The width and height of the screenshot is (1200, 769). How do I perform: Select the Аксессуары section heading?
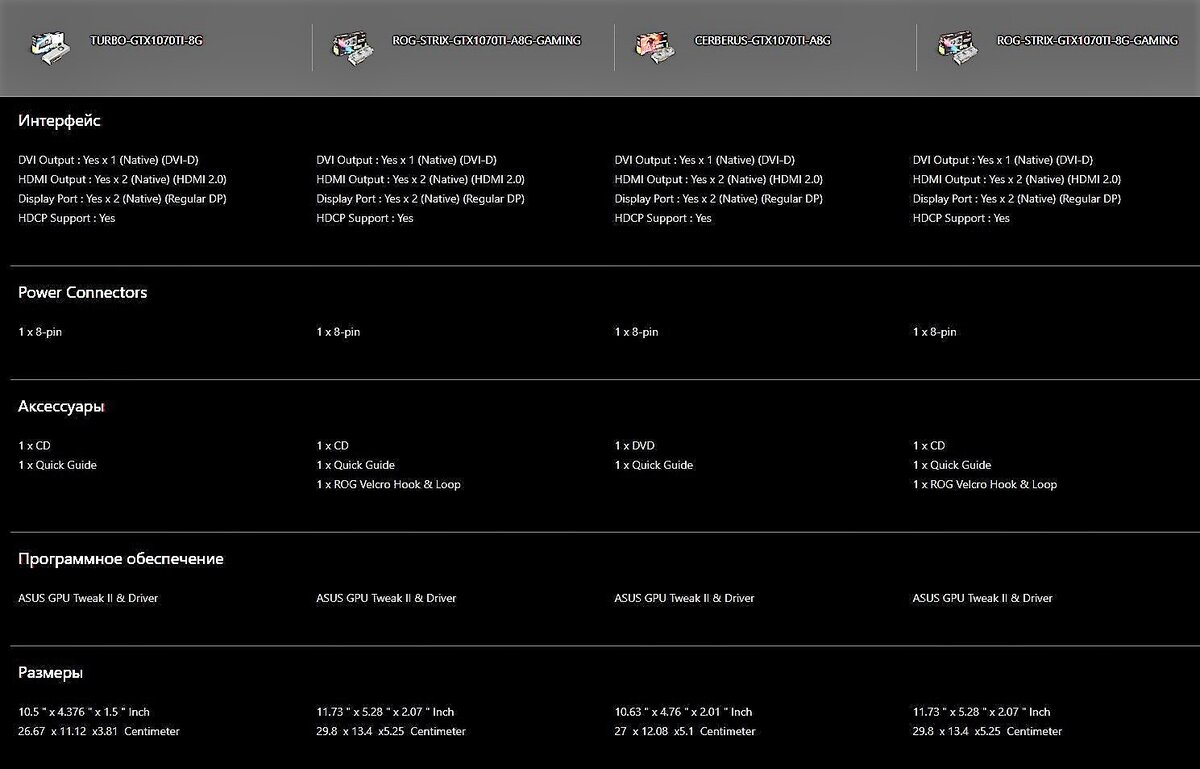pos(61,406)
